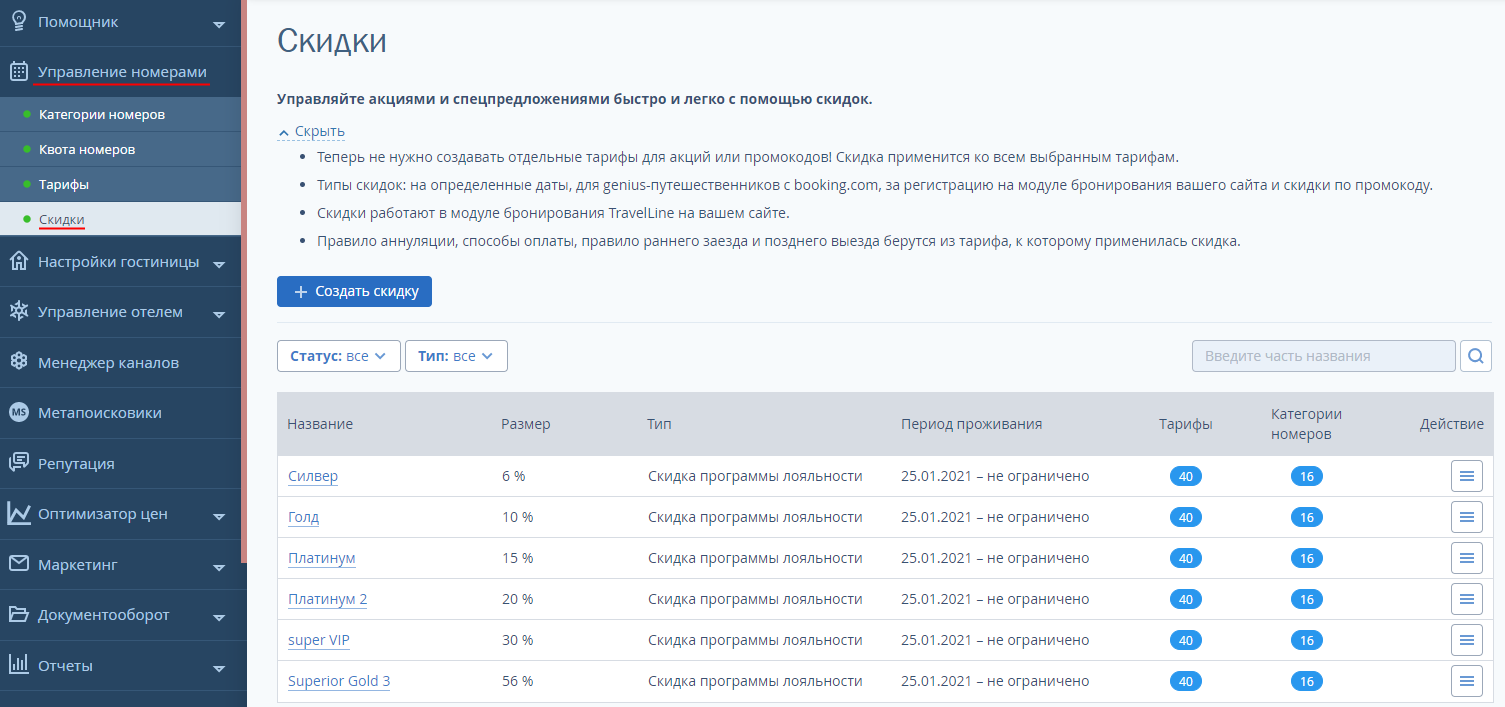Open the Статус filter dropdown
The width and height of the screenshot is (1505, 707).
point(338,356)
